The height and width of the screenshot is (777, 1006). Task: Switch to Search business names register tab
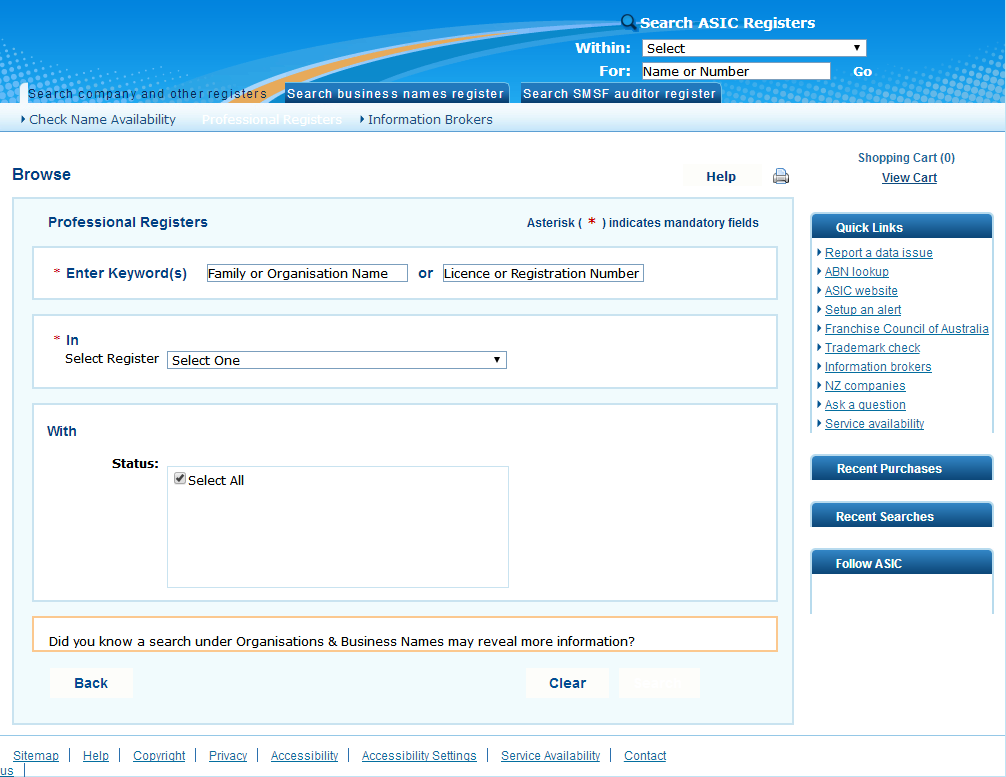[396, 94]
